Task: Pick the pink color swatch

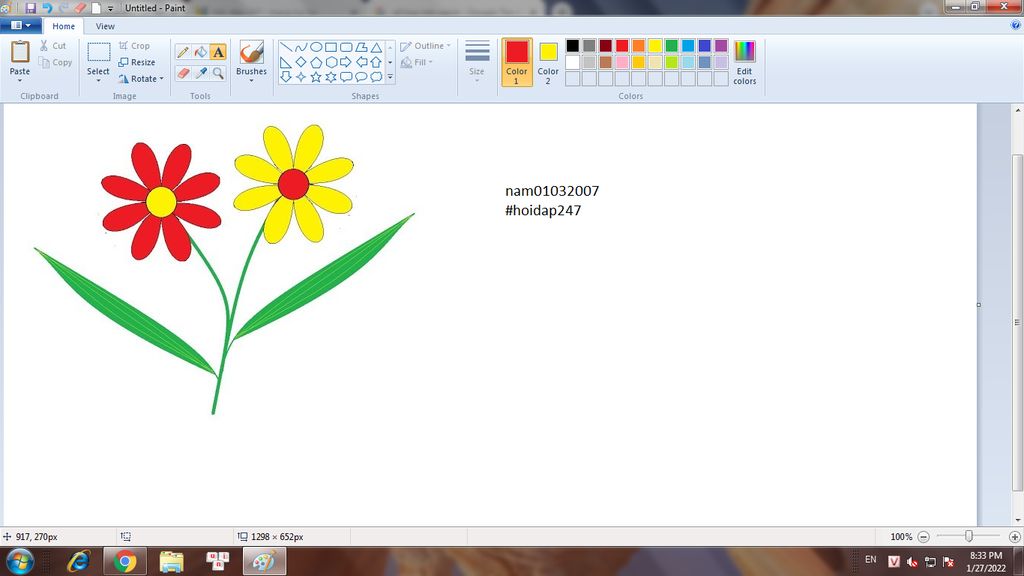Action: [622, 62]
